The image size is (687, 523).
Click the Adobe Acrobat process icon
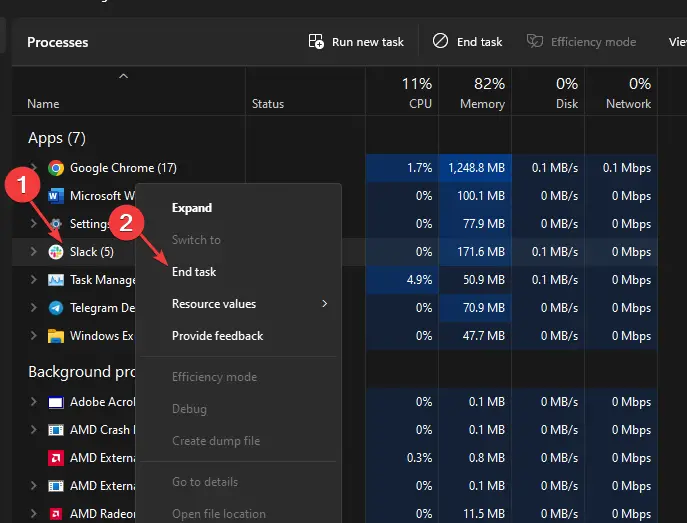(x=56, y=402)
